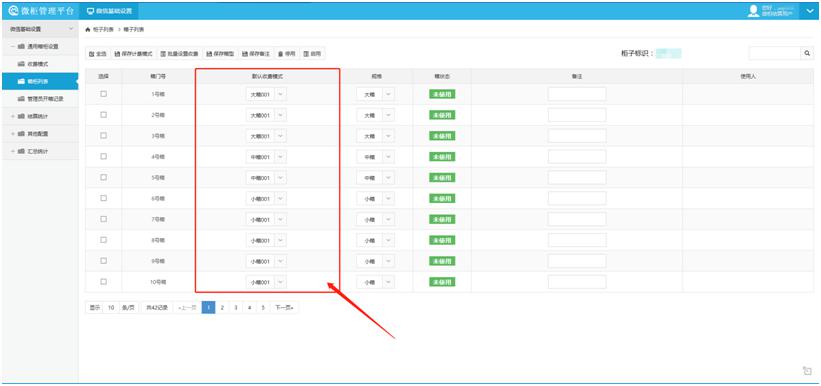The height and width of the screenshot is (386, 821).
Task: Click the 启用 enable toolbar button
Action: [312, 53]
